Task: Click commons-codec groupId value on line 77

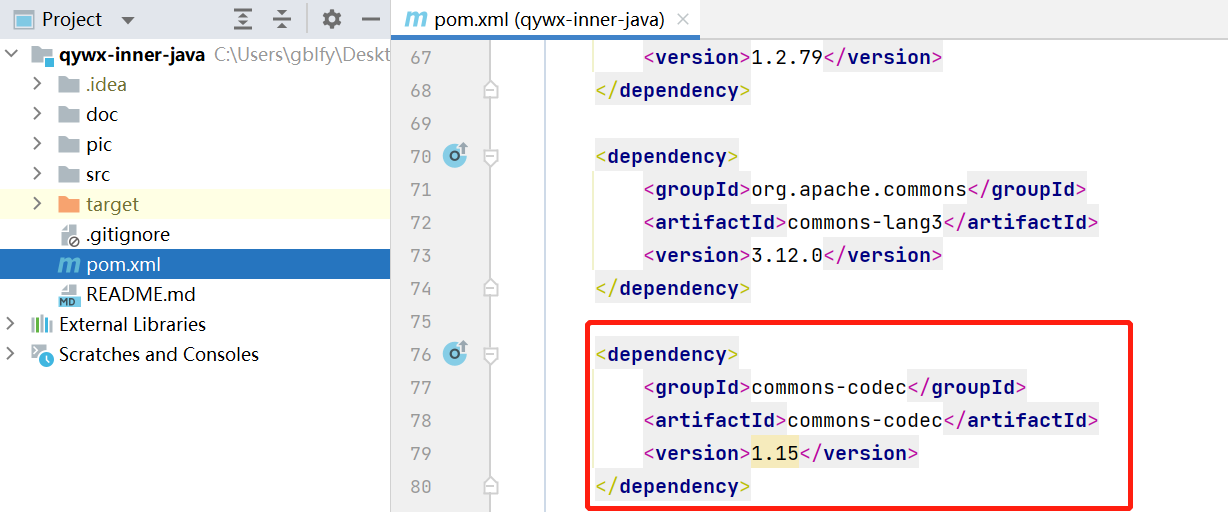Action: (829, 387)
